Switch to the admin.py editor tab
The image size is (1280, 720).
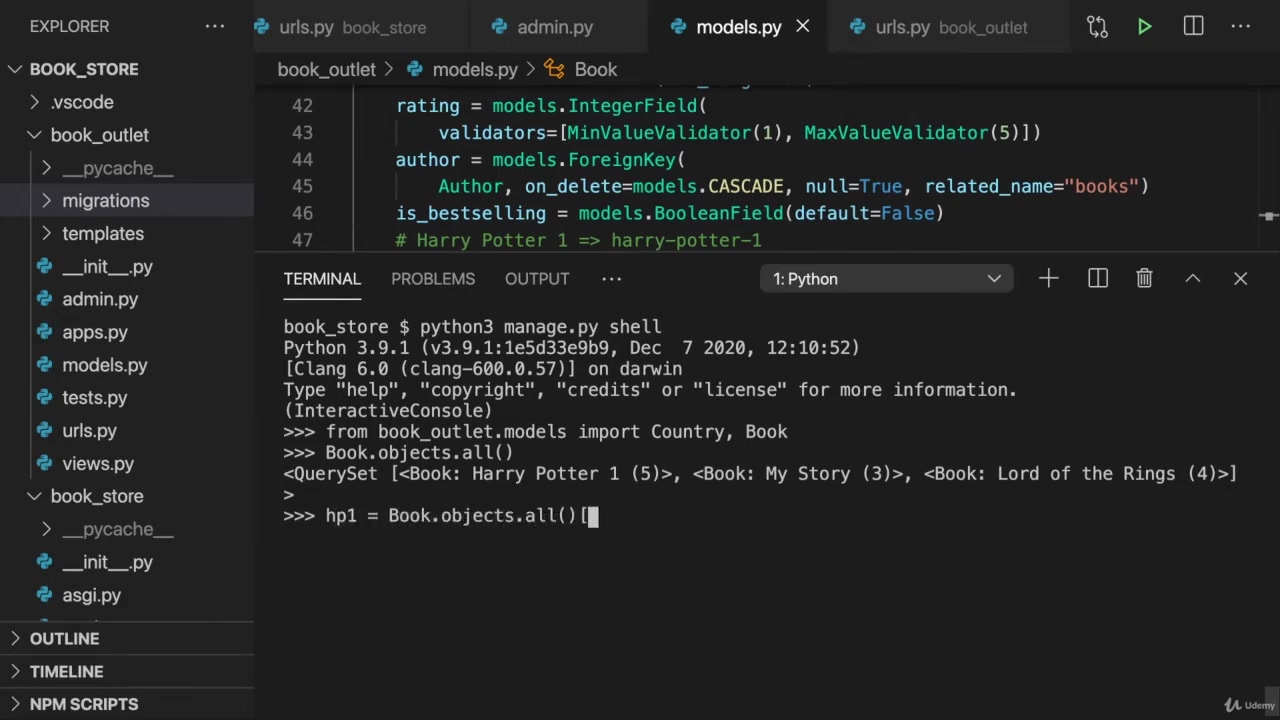pos(555,27)
